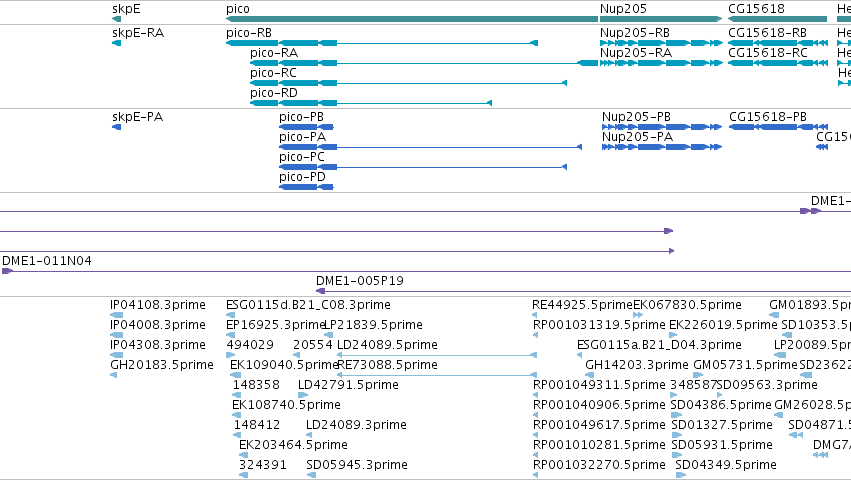
Task: Select the LD24089.3prime EST entry
Action: 356,426
